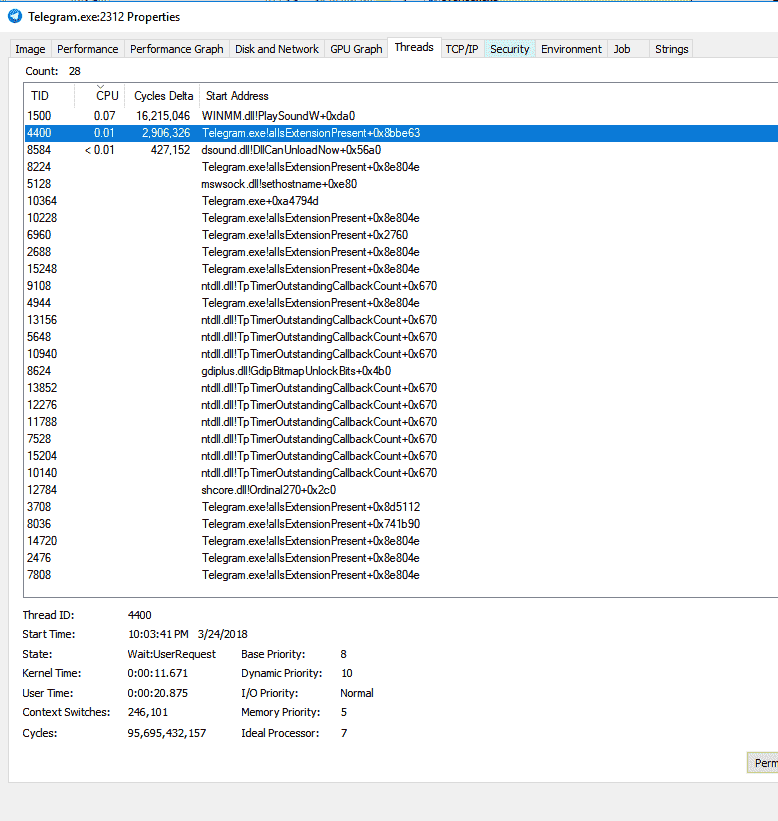
Task: Click User Time value 0:00:20.875
Action: tap(157, 693)
